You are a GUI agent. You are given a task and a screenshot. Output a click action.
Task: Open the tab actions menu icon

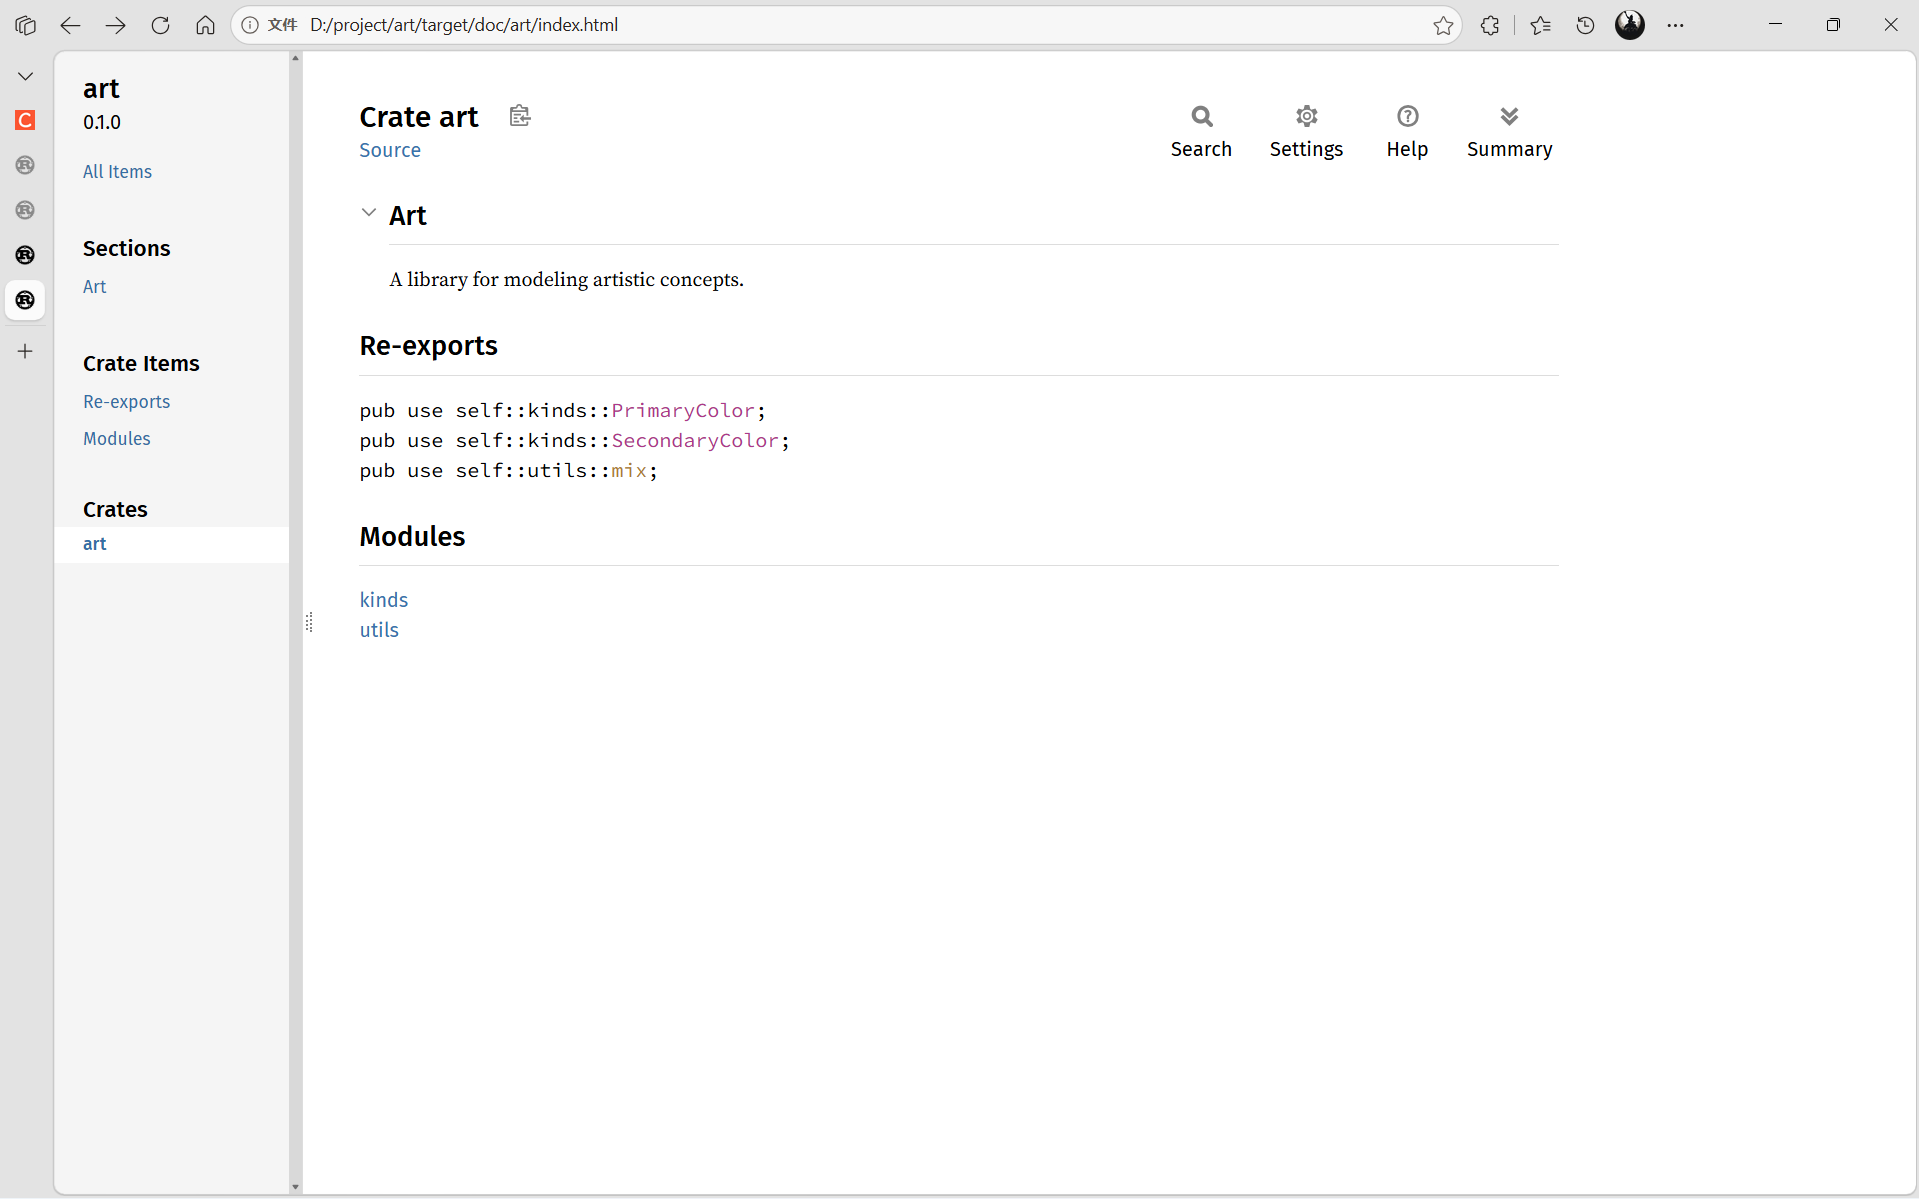point(26,25)
